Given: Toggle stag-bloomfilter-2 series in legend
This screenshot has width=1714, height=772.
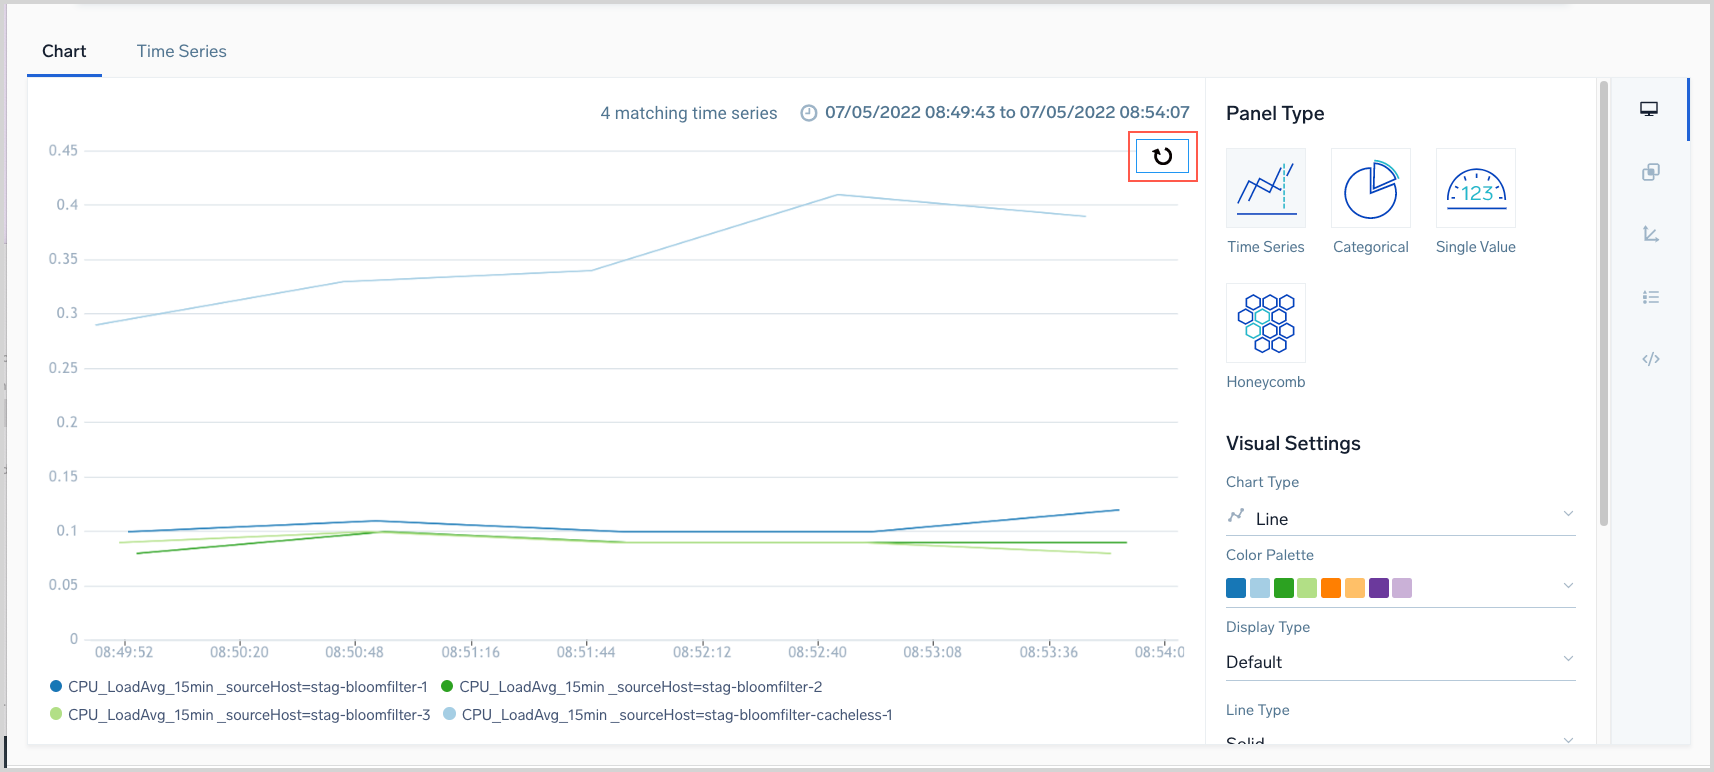Looking at the screenshot, I should pos(640,687).
